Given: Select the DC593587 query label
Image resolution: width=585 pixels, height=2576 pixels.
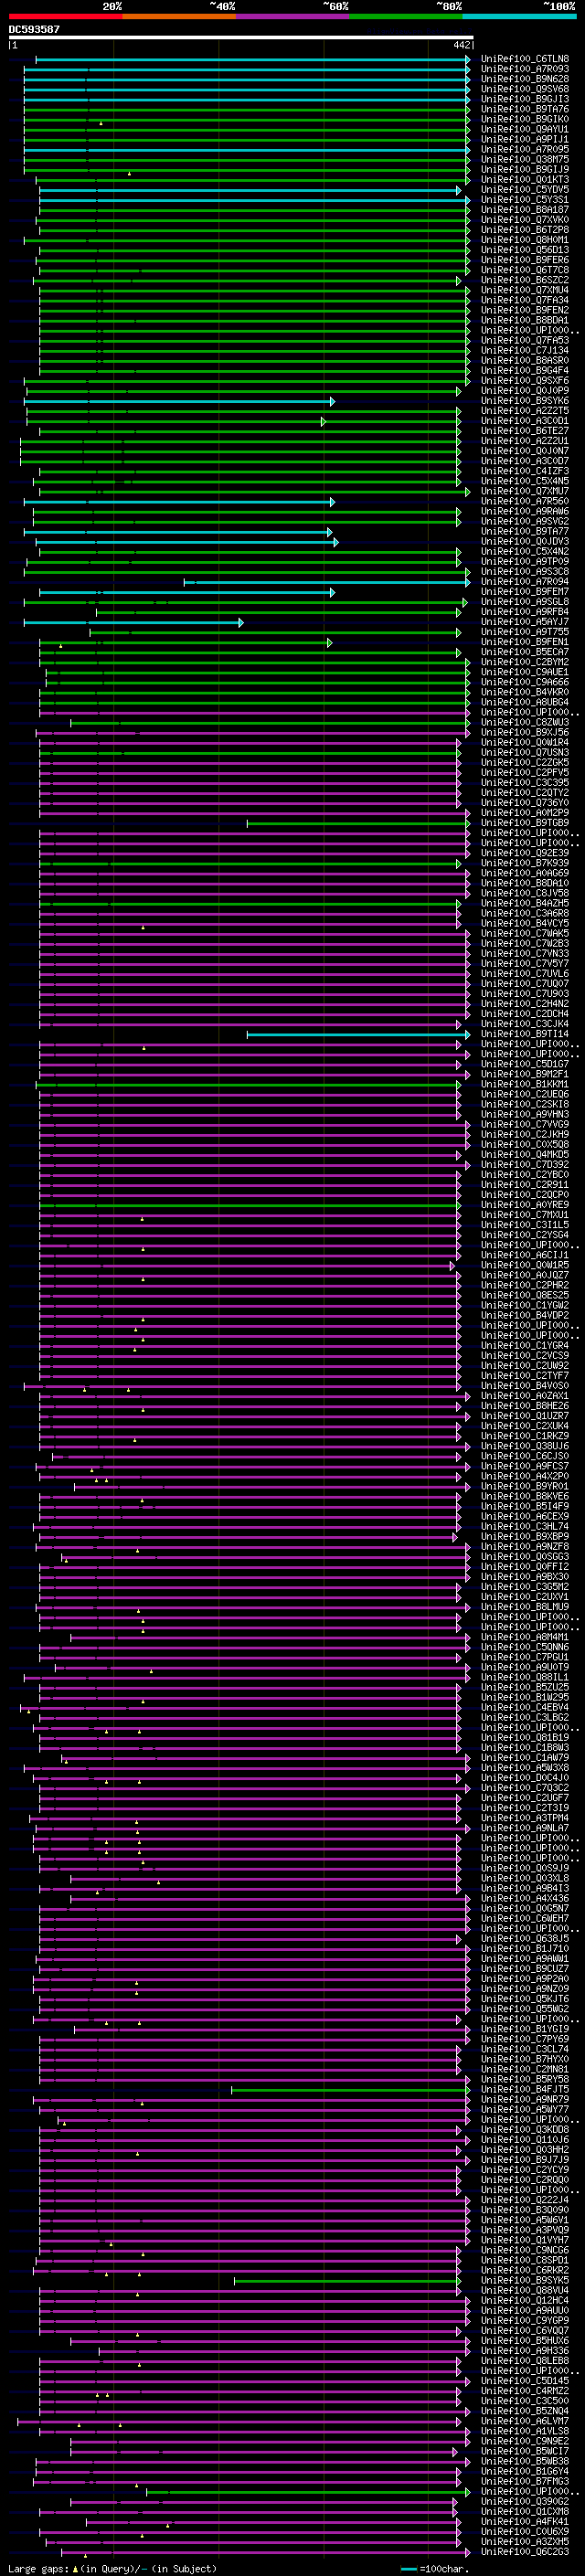Looking at the screenshot, I should 34,29.
